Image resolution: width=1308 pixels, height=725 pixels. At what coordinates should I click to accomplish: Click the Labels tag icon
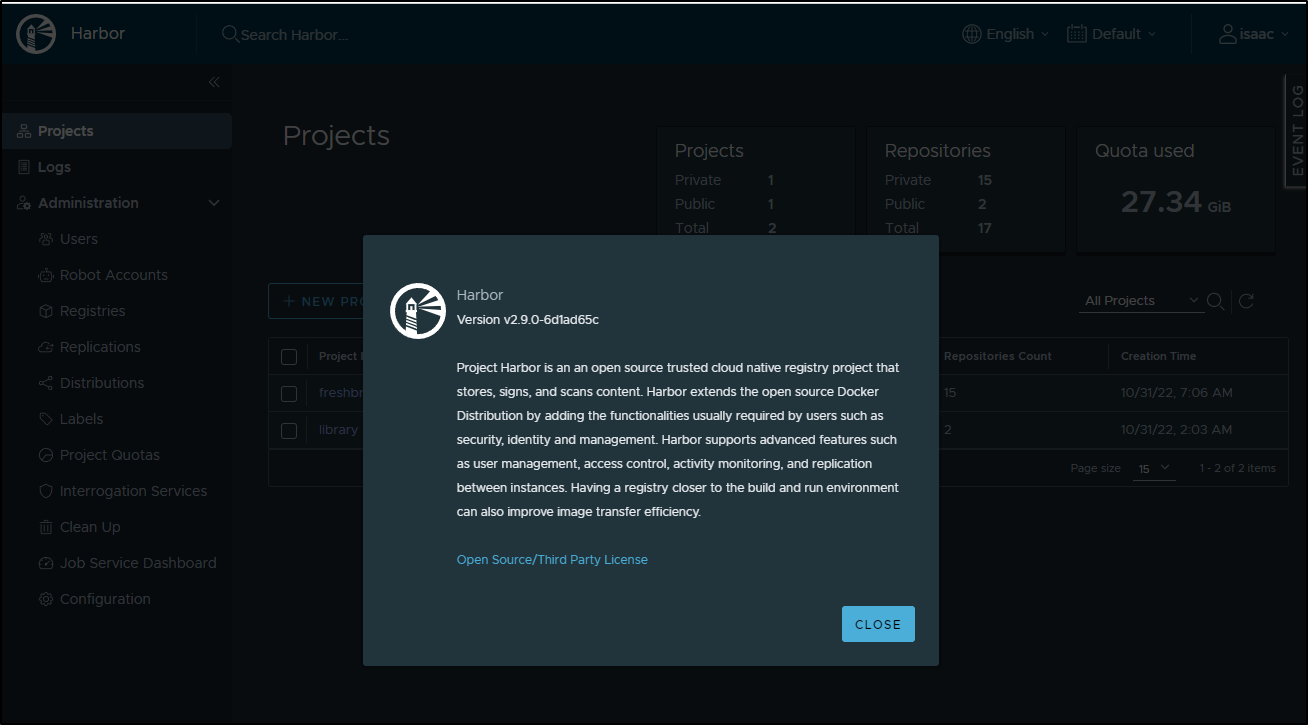point(46,419)
